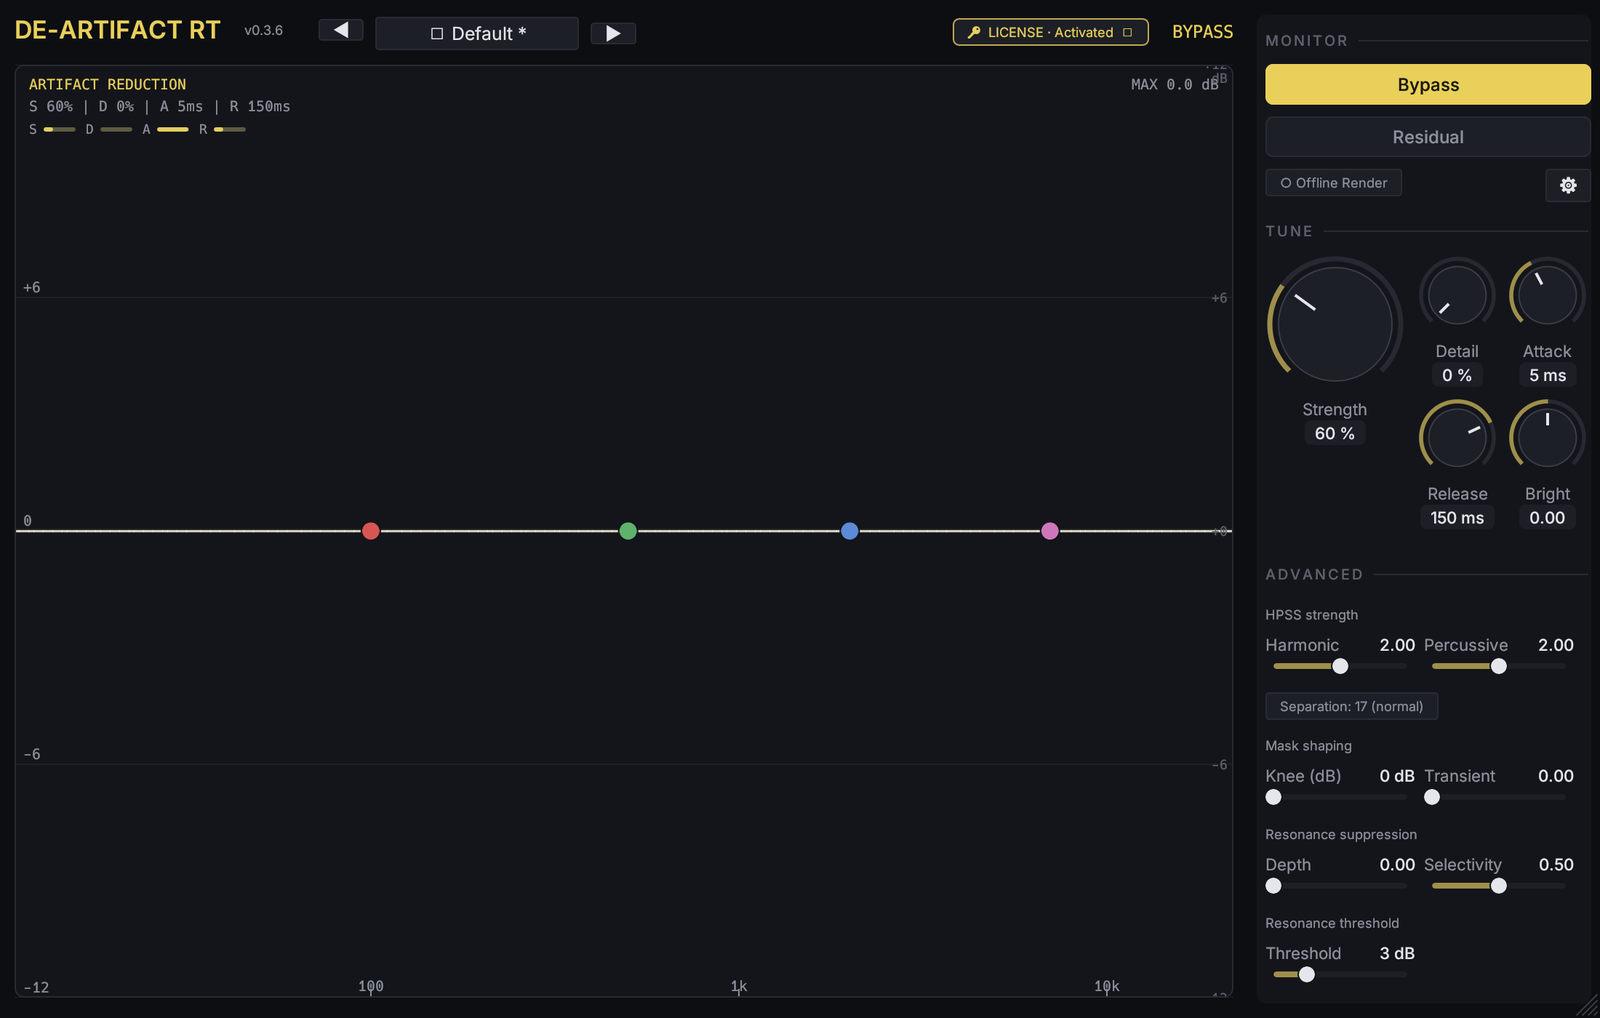Click the preset square icon beside Default

[x=437, y=34]
